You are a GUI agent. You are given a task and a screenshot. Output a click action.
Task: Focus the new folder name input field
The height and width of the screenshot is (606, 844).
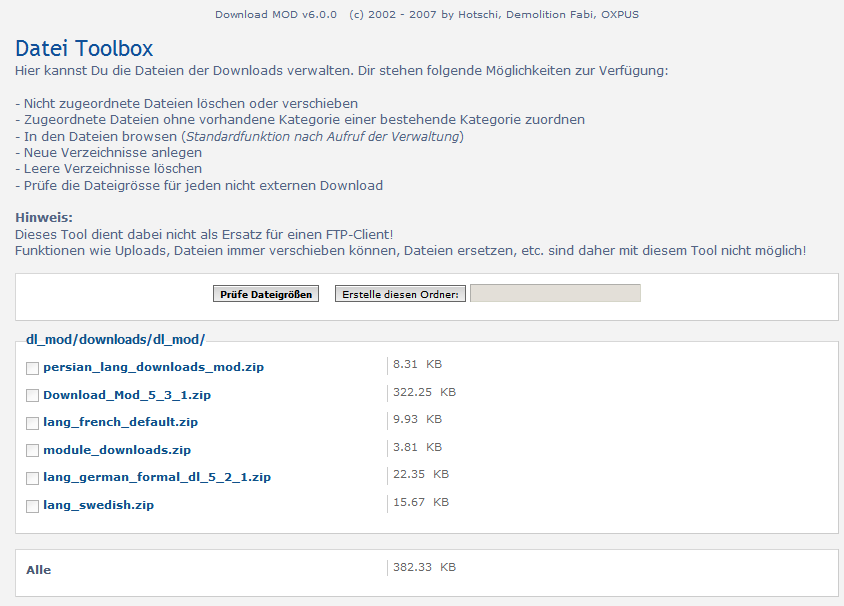[x=555, y=293]
